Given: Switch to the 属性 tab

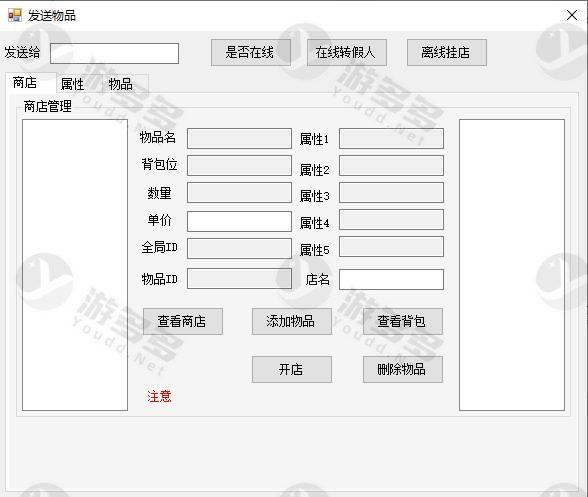Looking at the screenshot, I should pos(73,84).
